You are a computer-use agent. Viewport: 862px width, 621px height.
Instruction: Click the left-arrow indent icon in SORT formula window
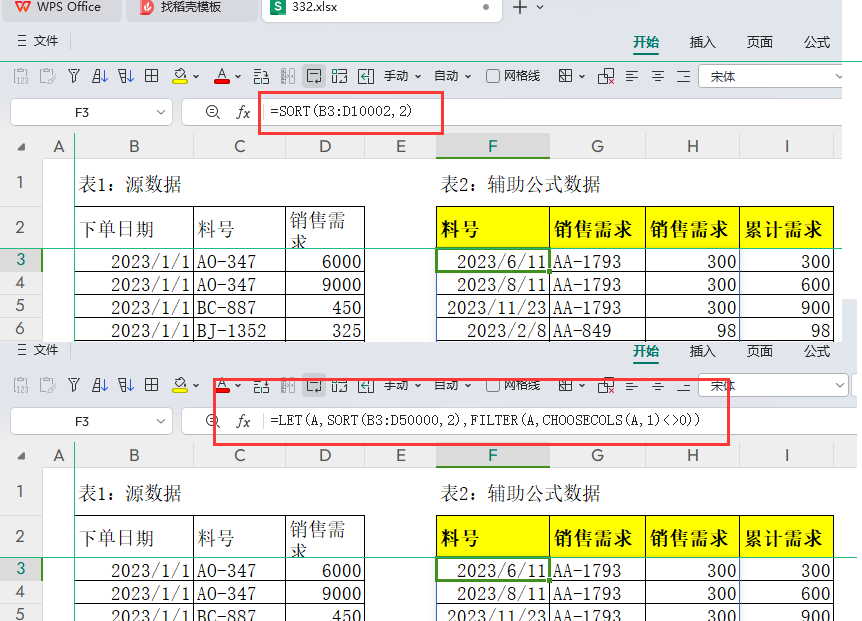coord(366,76)
